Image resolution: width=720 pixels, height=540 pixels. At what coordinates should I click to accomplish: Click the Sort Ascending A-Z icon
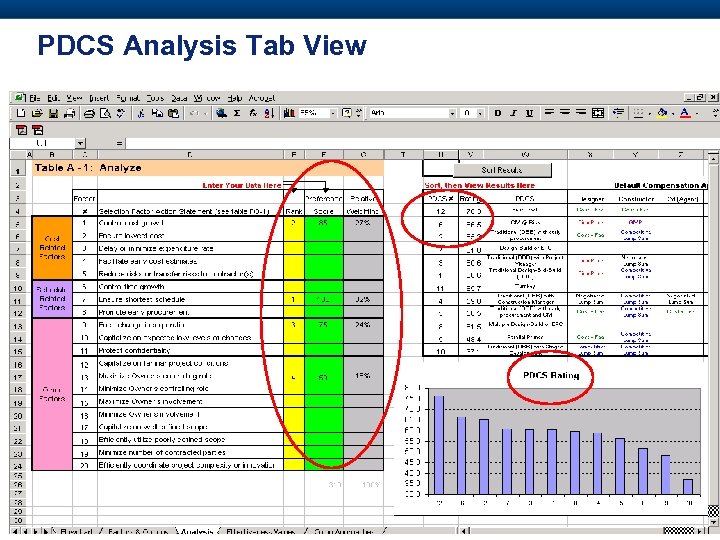(269, 113)
